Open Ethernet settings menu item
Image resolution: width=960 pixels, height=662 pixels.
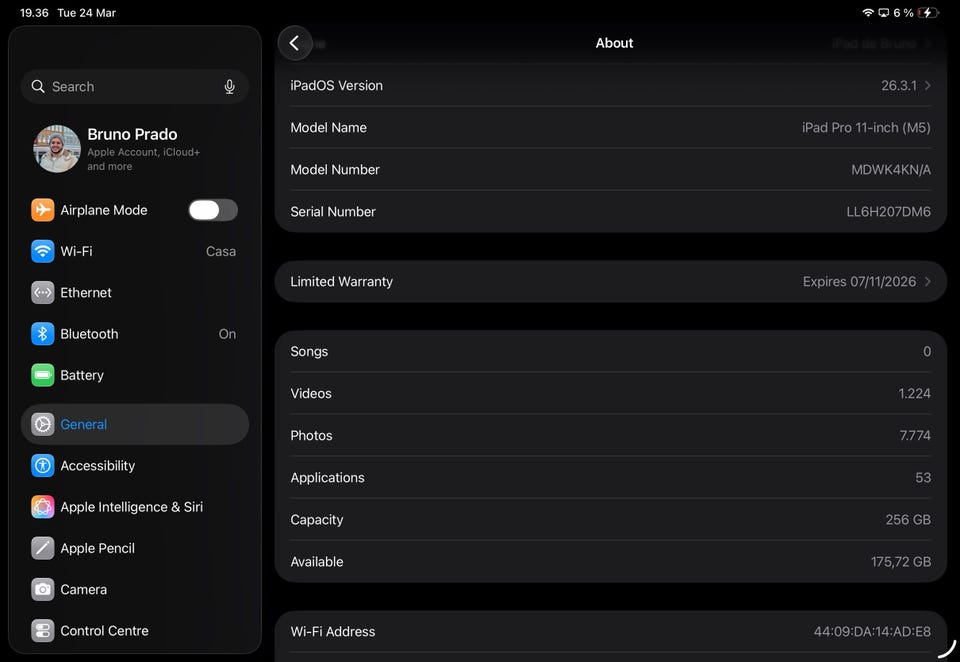(135, 293)
